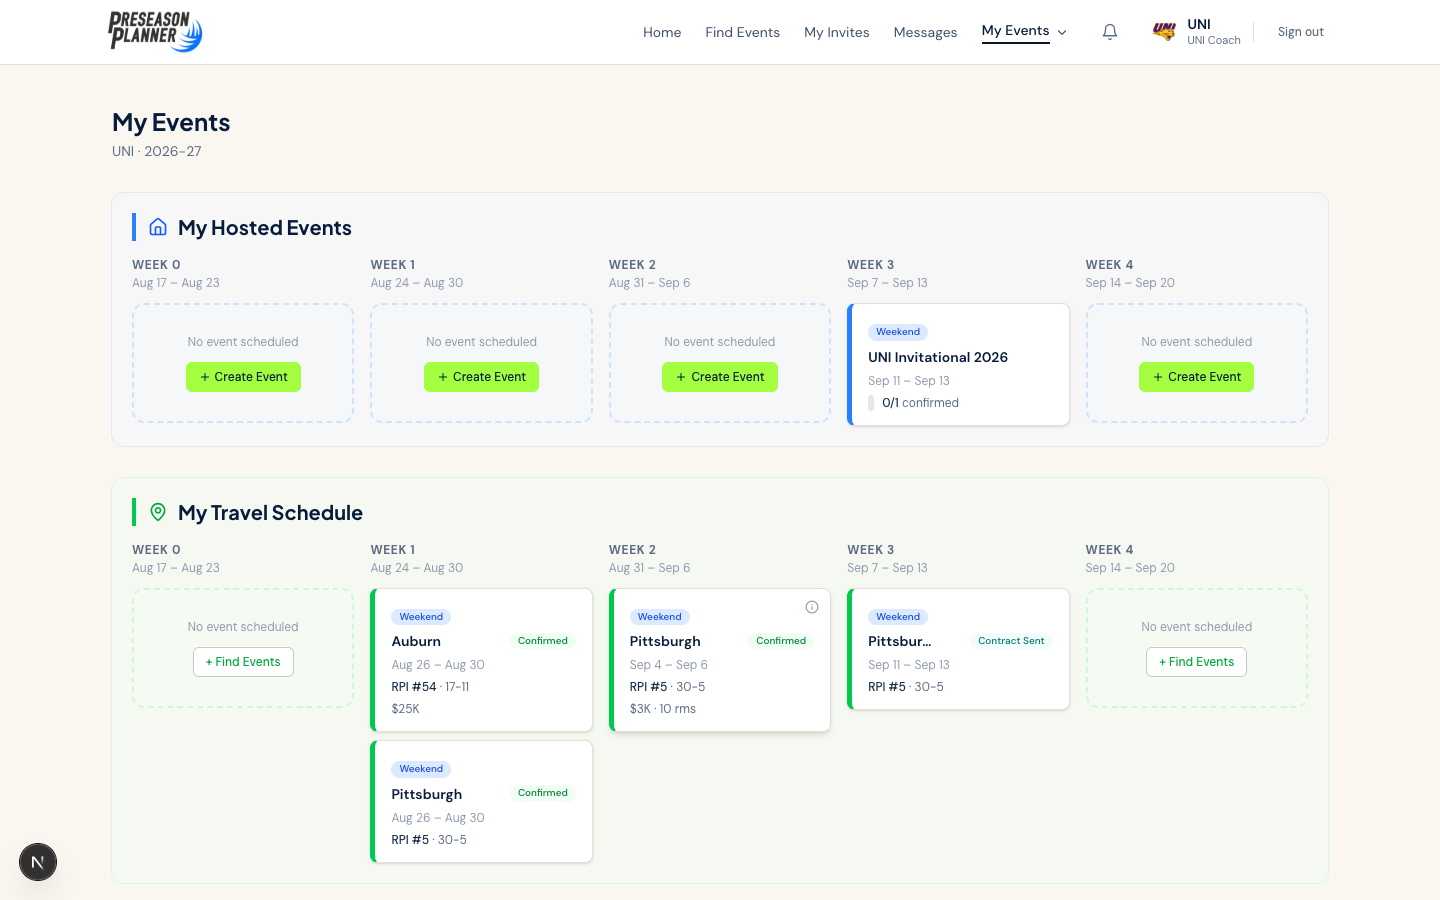1440x900 pixels.
Task: Click the Preseason Planner logo
Action: 155,31
